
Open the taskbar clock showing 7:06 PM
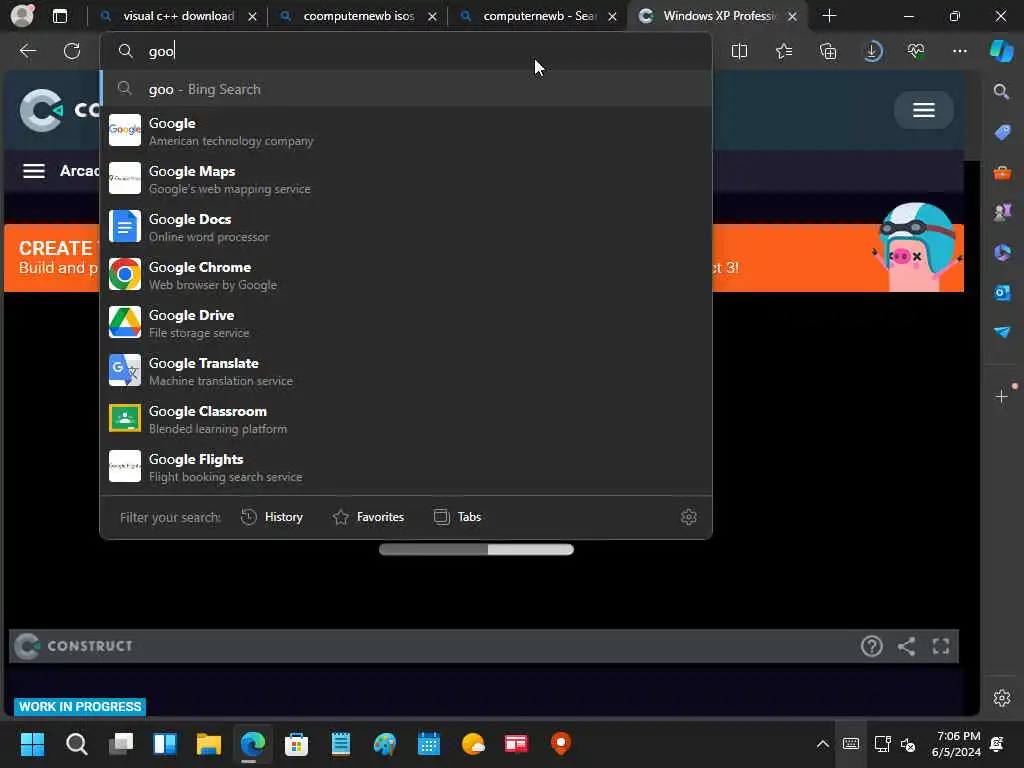click(956, 744)
